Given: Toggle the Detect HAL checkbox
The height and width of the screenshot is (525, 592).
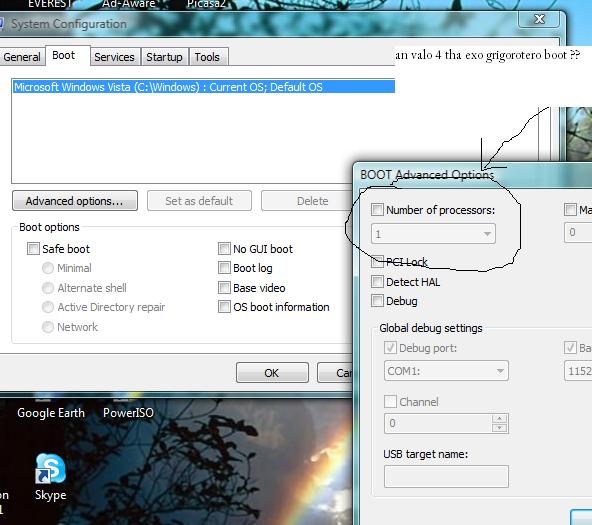Looking at the screenshot, I should [x=377, y=282].
